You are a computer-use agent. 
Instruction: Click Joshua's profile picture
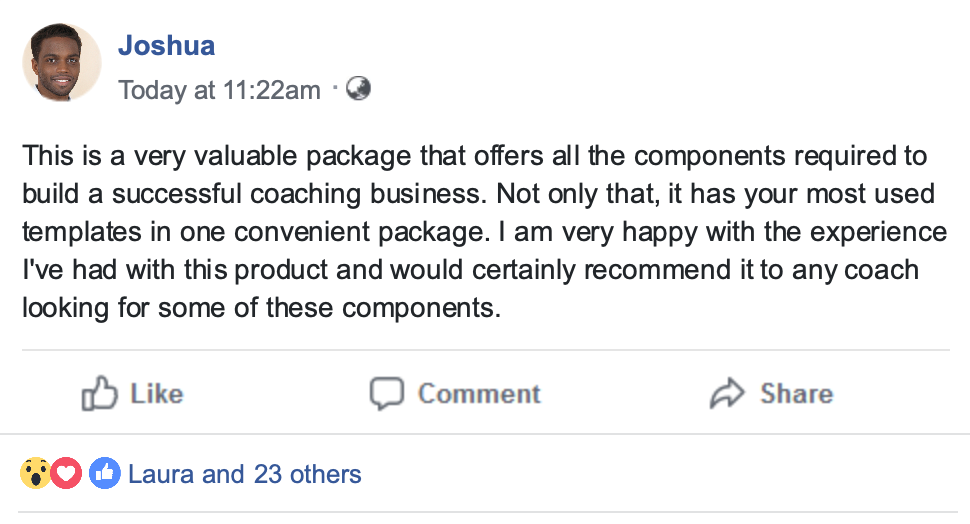tap(61, 62)
